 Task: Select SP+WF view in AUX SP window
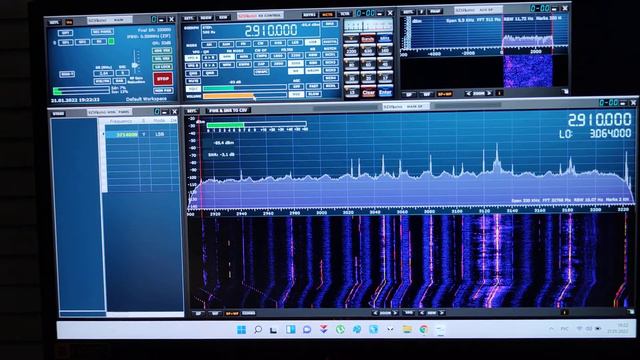444,93
